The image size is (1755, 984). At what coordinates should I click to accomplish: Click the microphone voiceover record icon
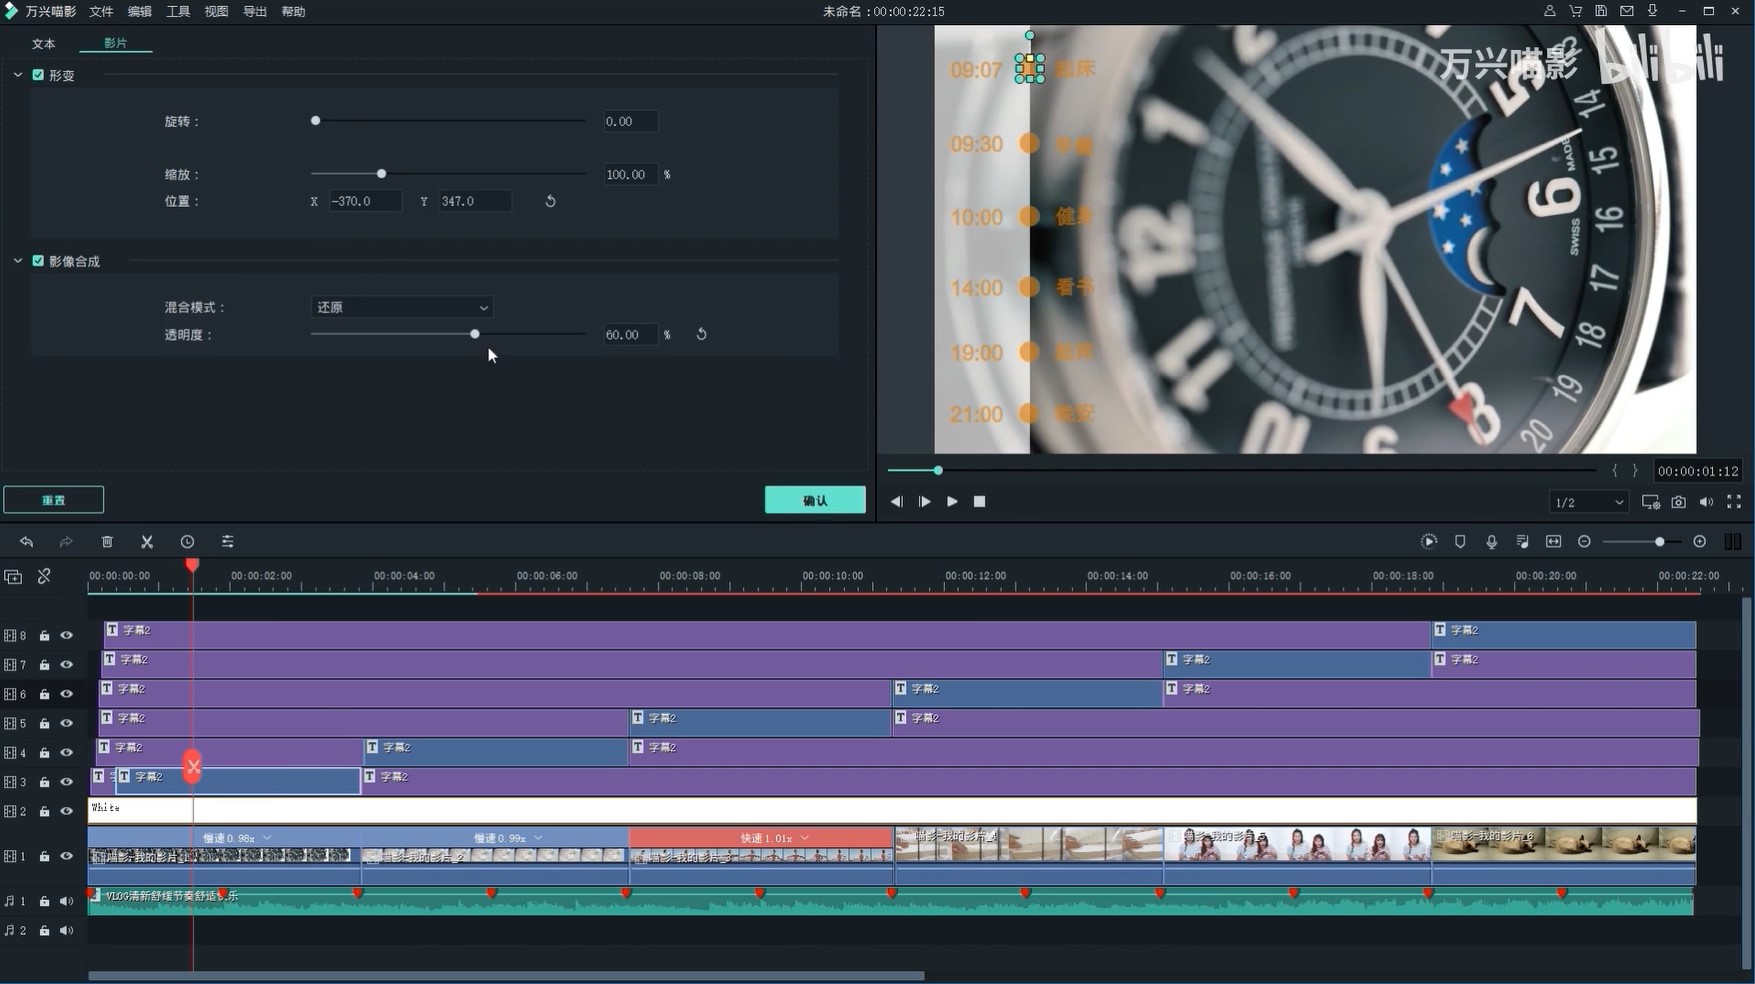(1491, 541)
